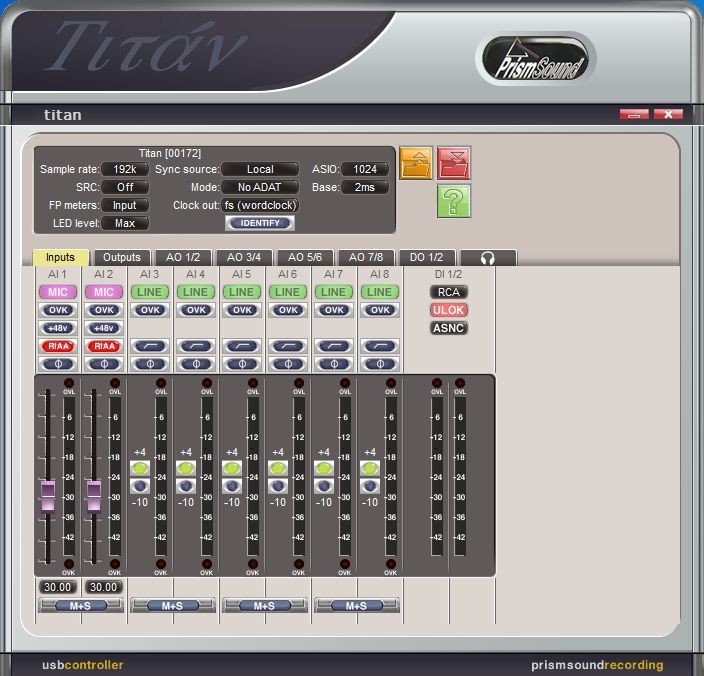
Task: Toggle M+S for AI 3/4 pair
Action: [x=173, y=606]
